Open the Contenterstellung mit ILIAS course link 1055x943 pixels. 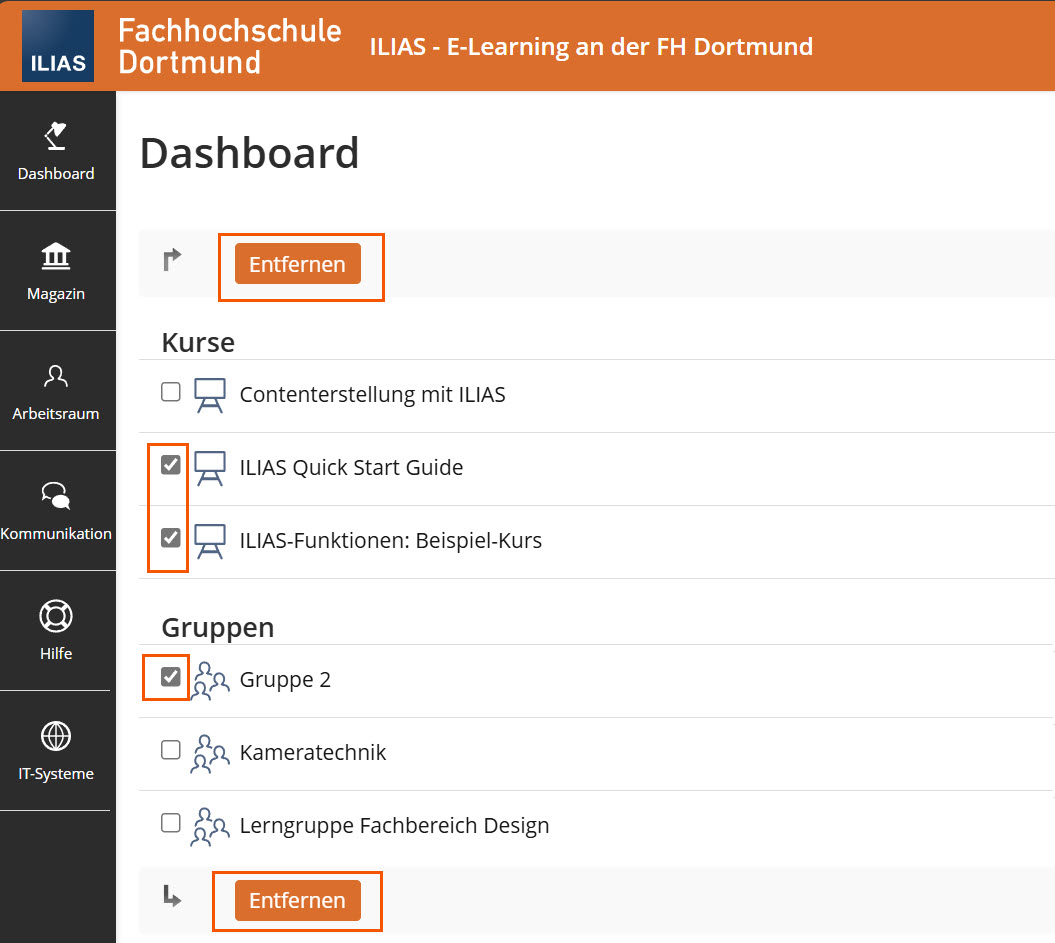pos(372,395)
